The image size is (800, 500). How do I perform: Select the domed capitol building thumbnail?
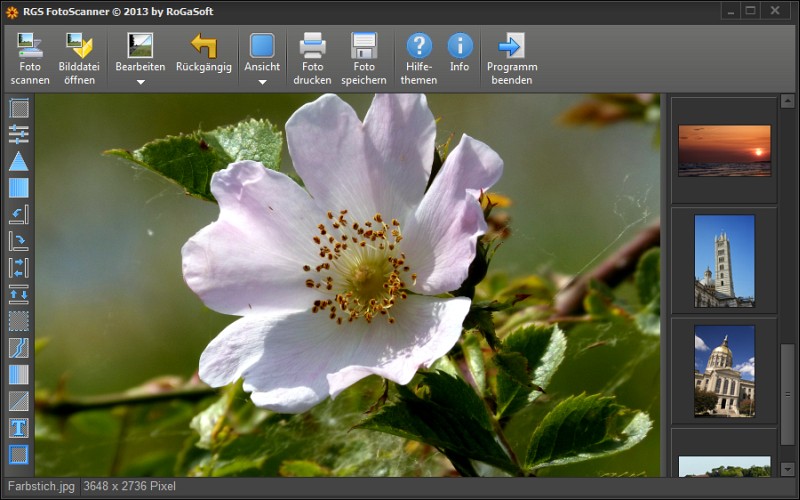coord(724,370)
